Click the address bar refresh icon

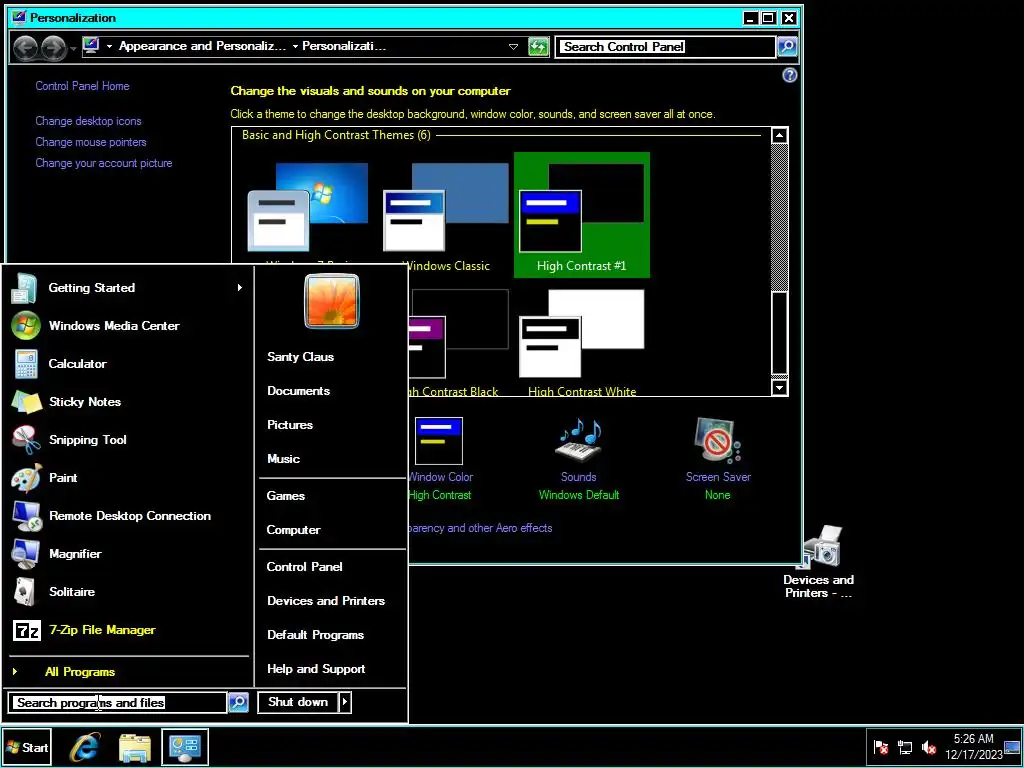(538, 46)
